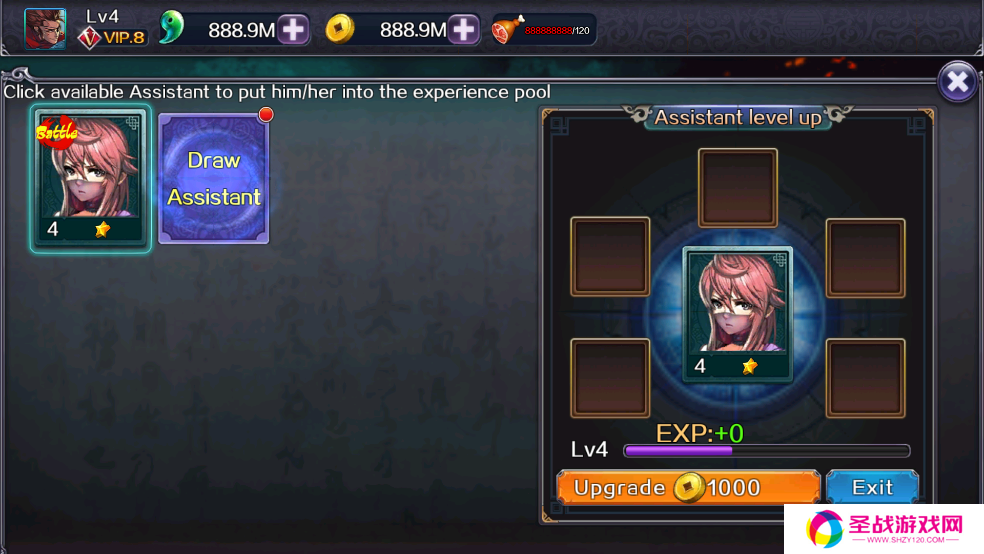This screenshot has width=984, height=554.
Task: Open the player avatar portrait
Action: (x=45, y=29)
